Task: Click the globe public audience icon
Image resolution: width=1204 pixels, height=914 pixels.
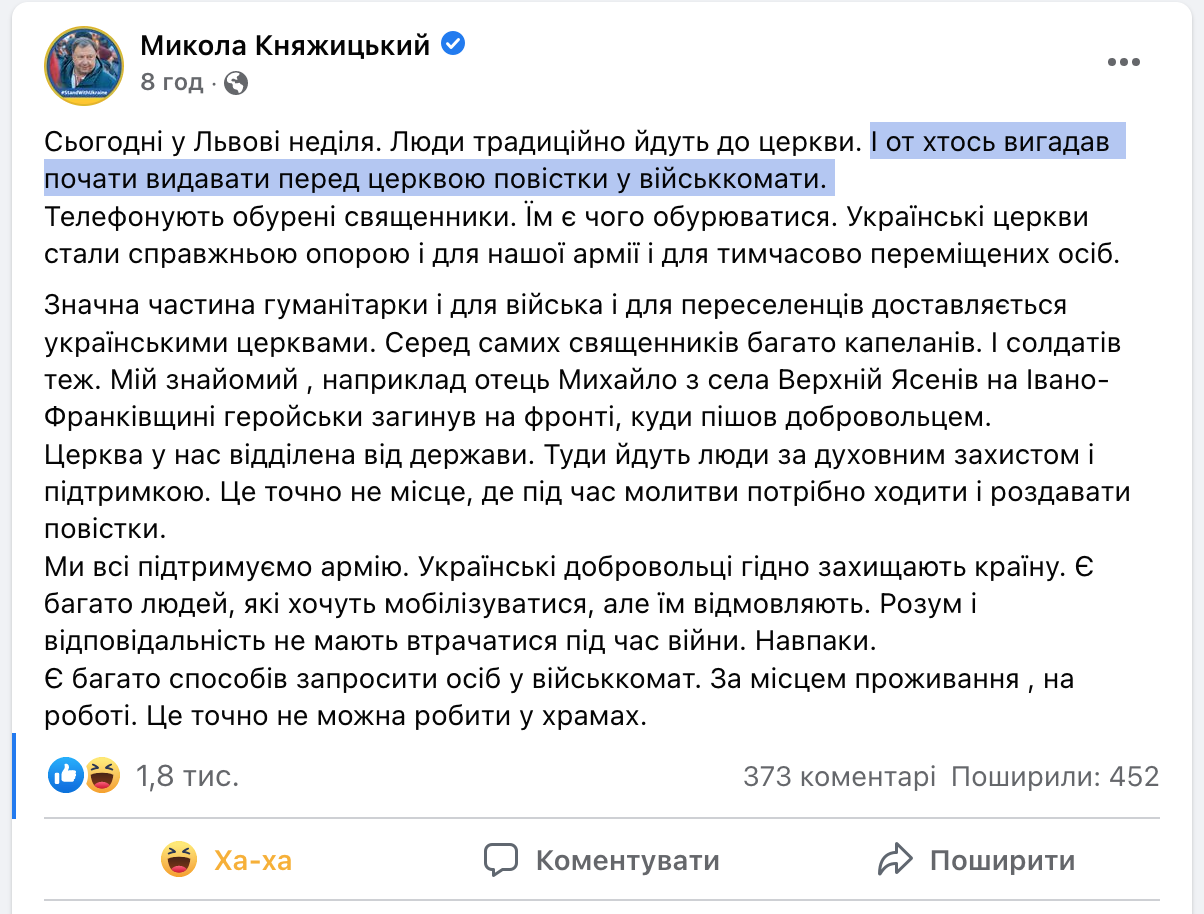Action: coord(236,83)
